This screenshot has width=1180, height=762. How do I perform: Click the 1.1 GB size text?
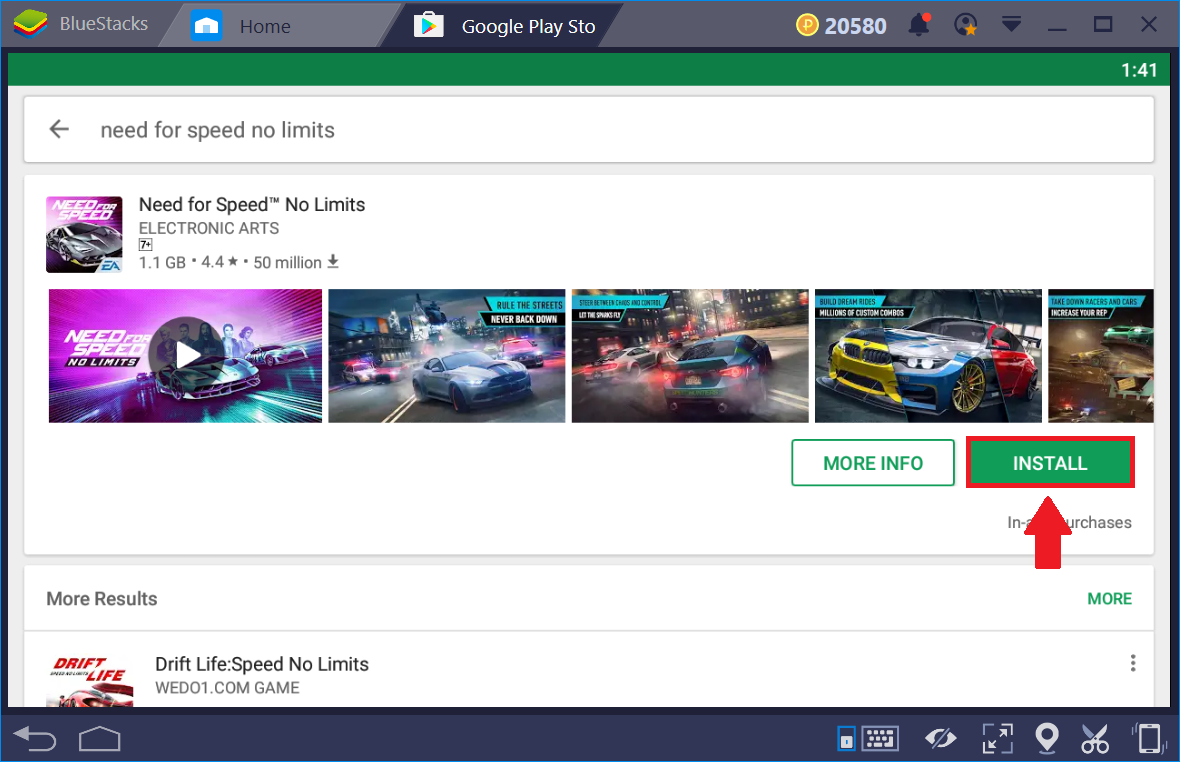point(162,263)
